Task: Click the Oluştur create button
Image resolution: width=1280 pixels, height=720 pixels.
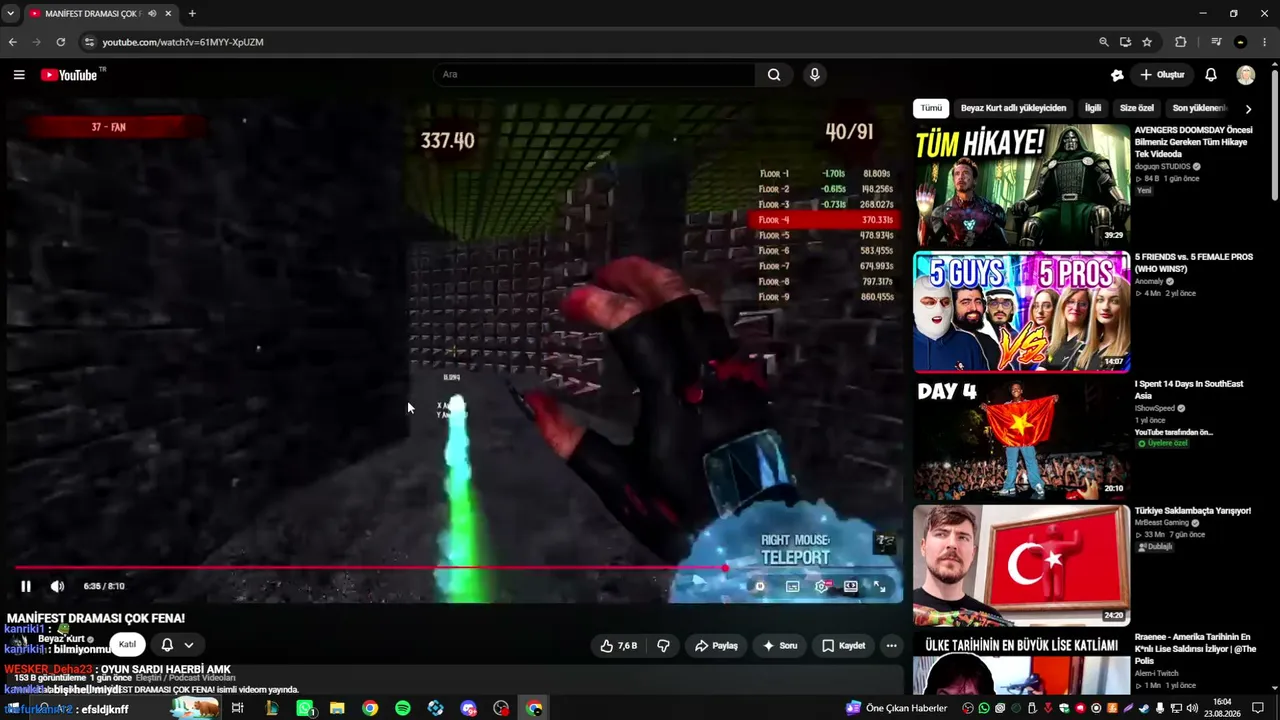Action: [x=1162, y=75]
